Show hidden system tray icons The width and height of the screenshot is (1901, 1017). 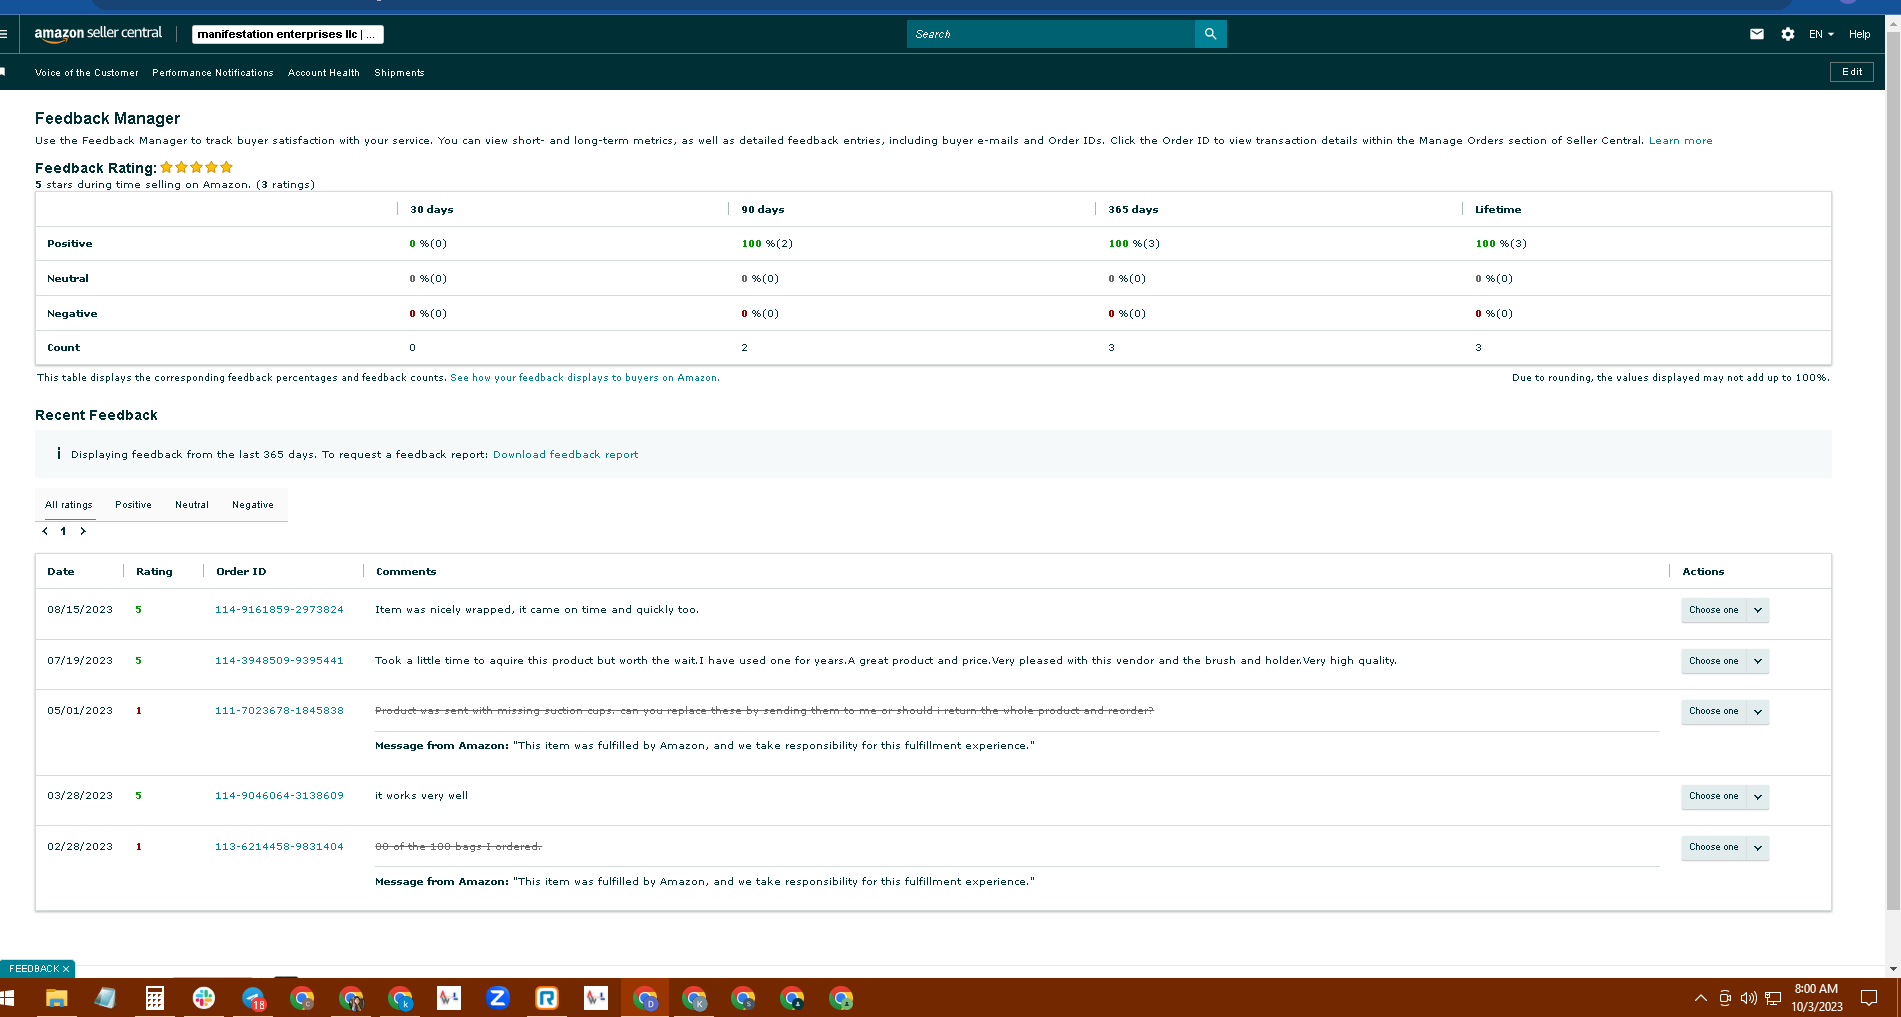click(x=1700, y=998)
